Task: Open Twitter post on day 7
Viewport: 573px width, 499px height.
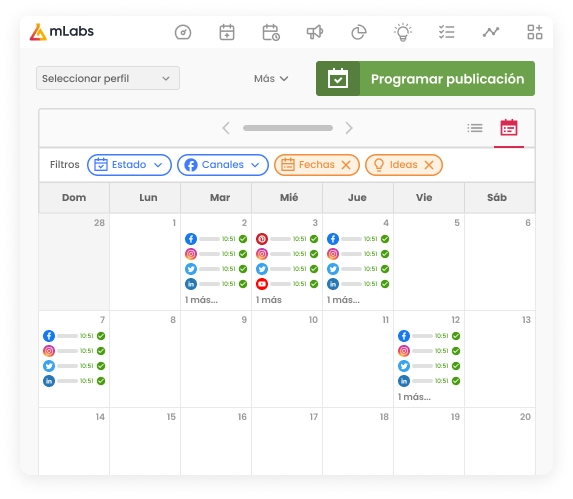Action: point(74,366)
